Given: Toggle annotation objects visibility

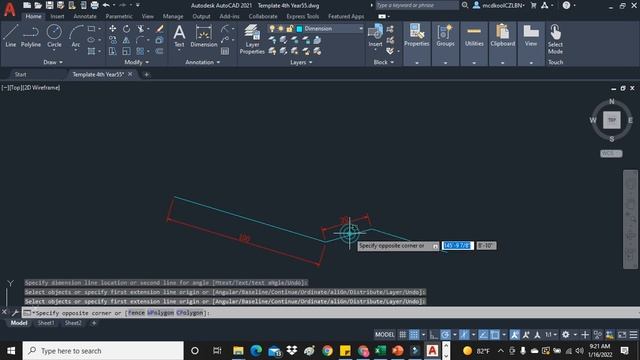Looking at the screenshot, I should 515,335.
